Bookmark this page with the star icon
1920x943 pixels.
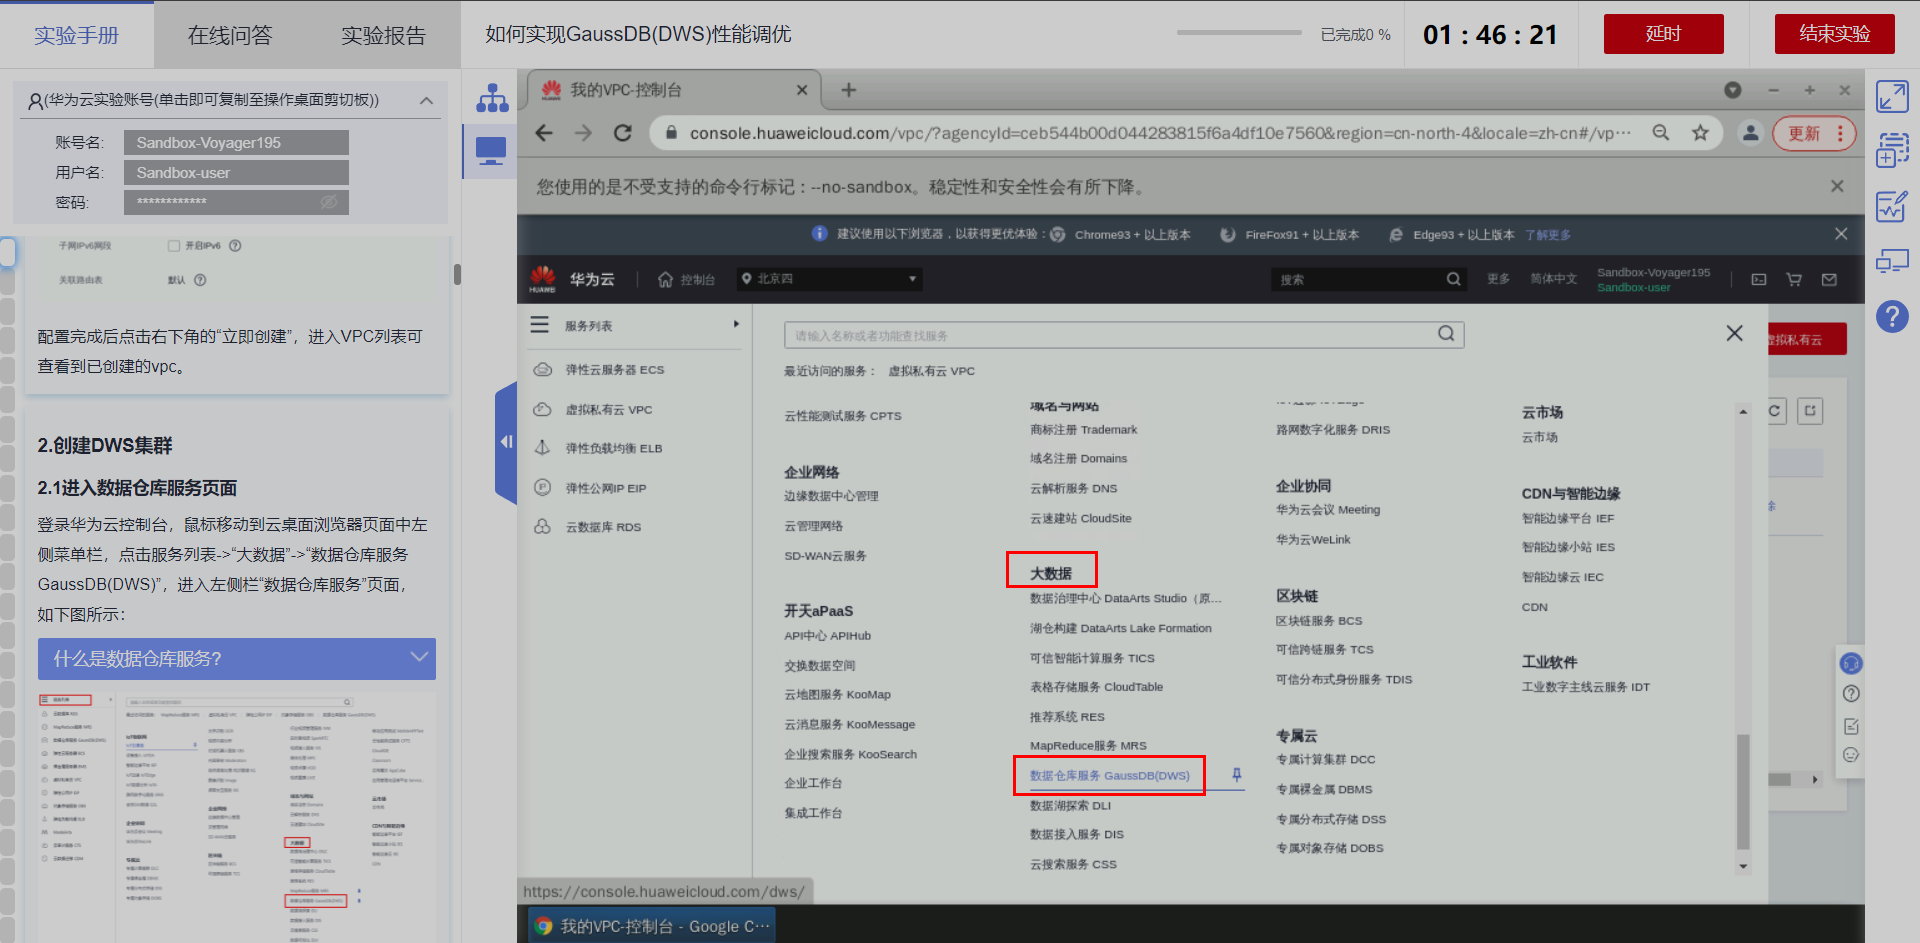coord(1700,133)
